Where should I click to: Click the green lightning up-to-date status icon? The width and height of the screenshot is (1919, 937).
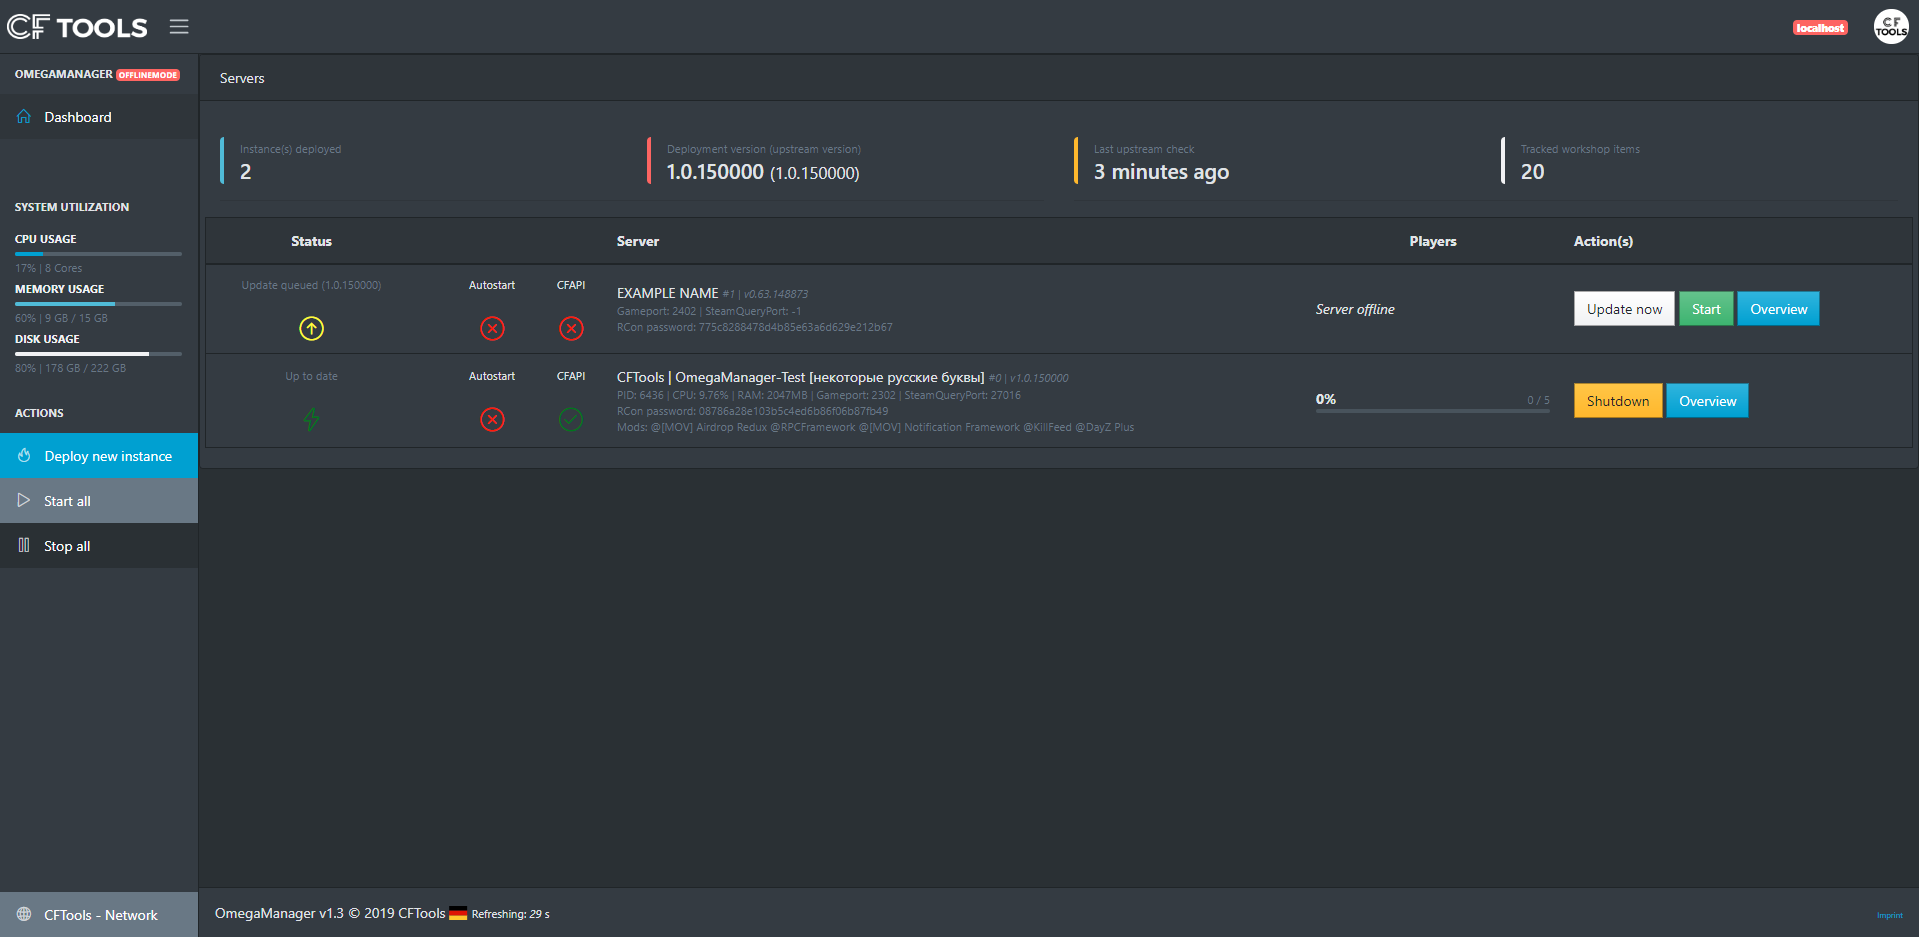(x=311, y=419)
